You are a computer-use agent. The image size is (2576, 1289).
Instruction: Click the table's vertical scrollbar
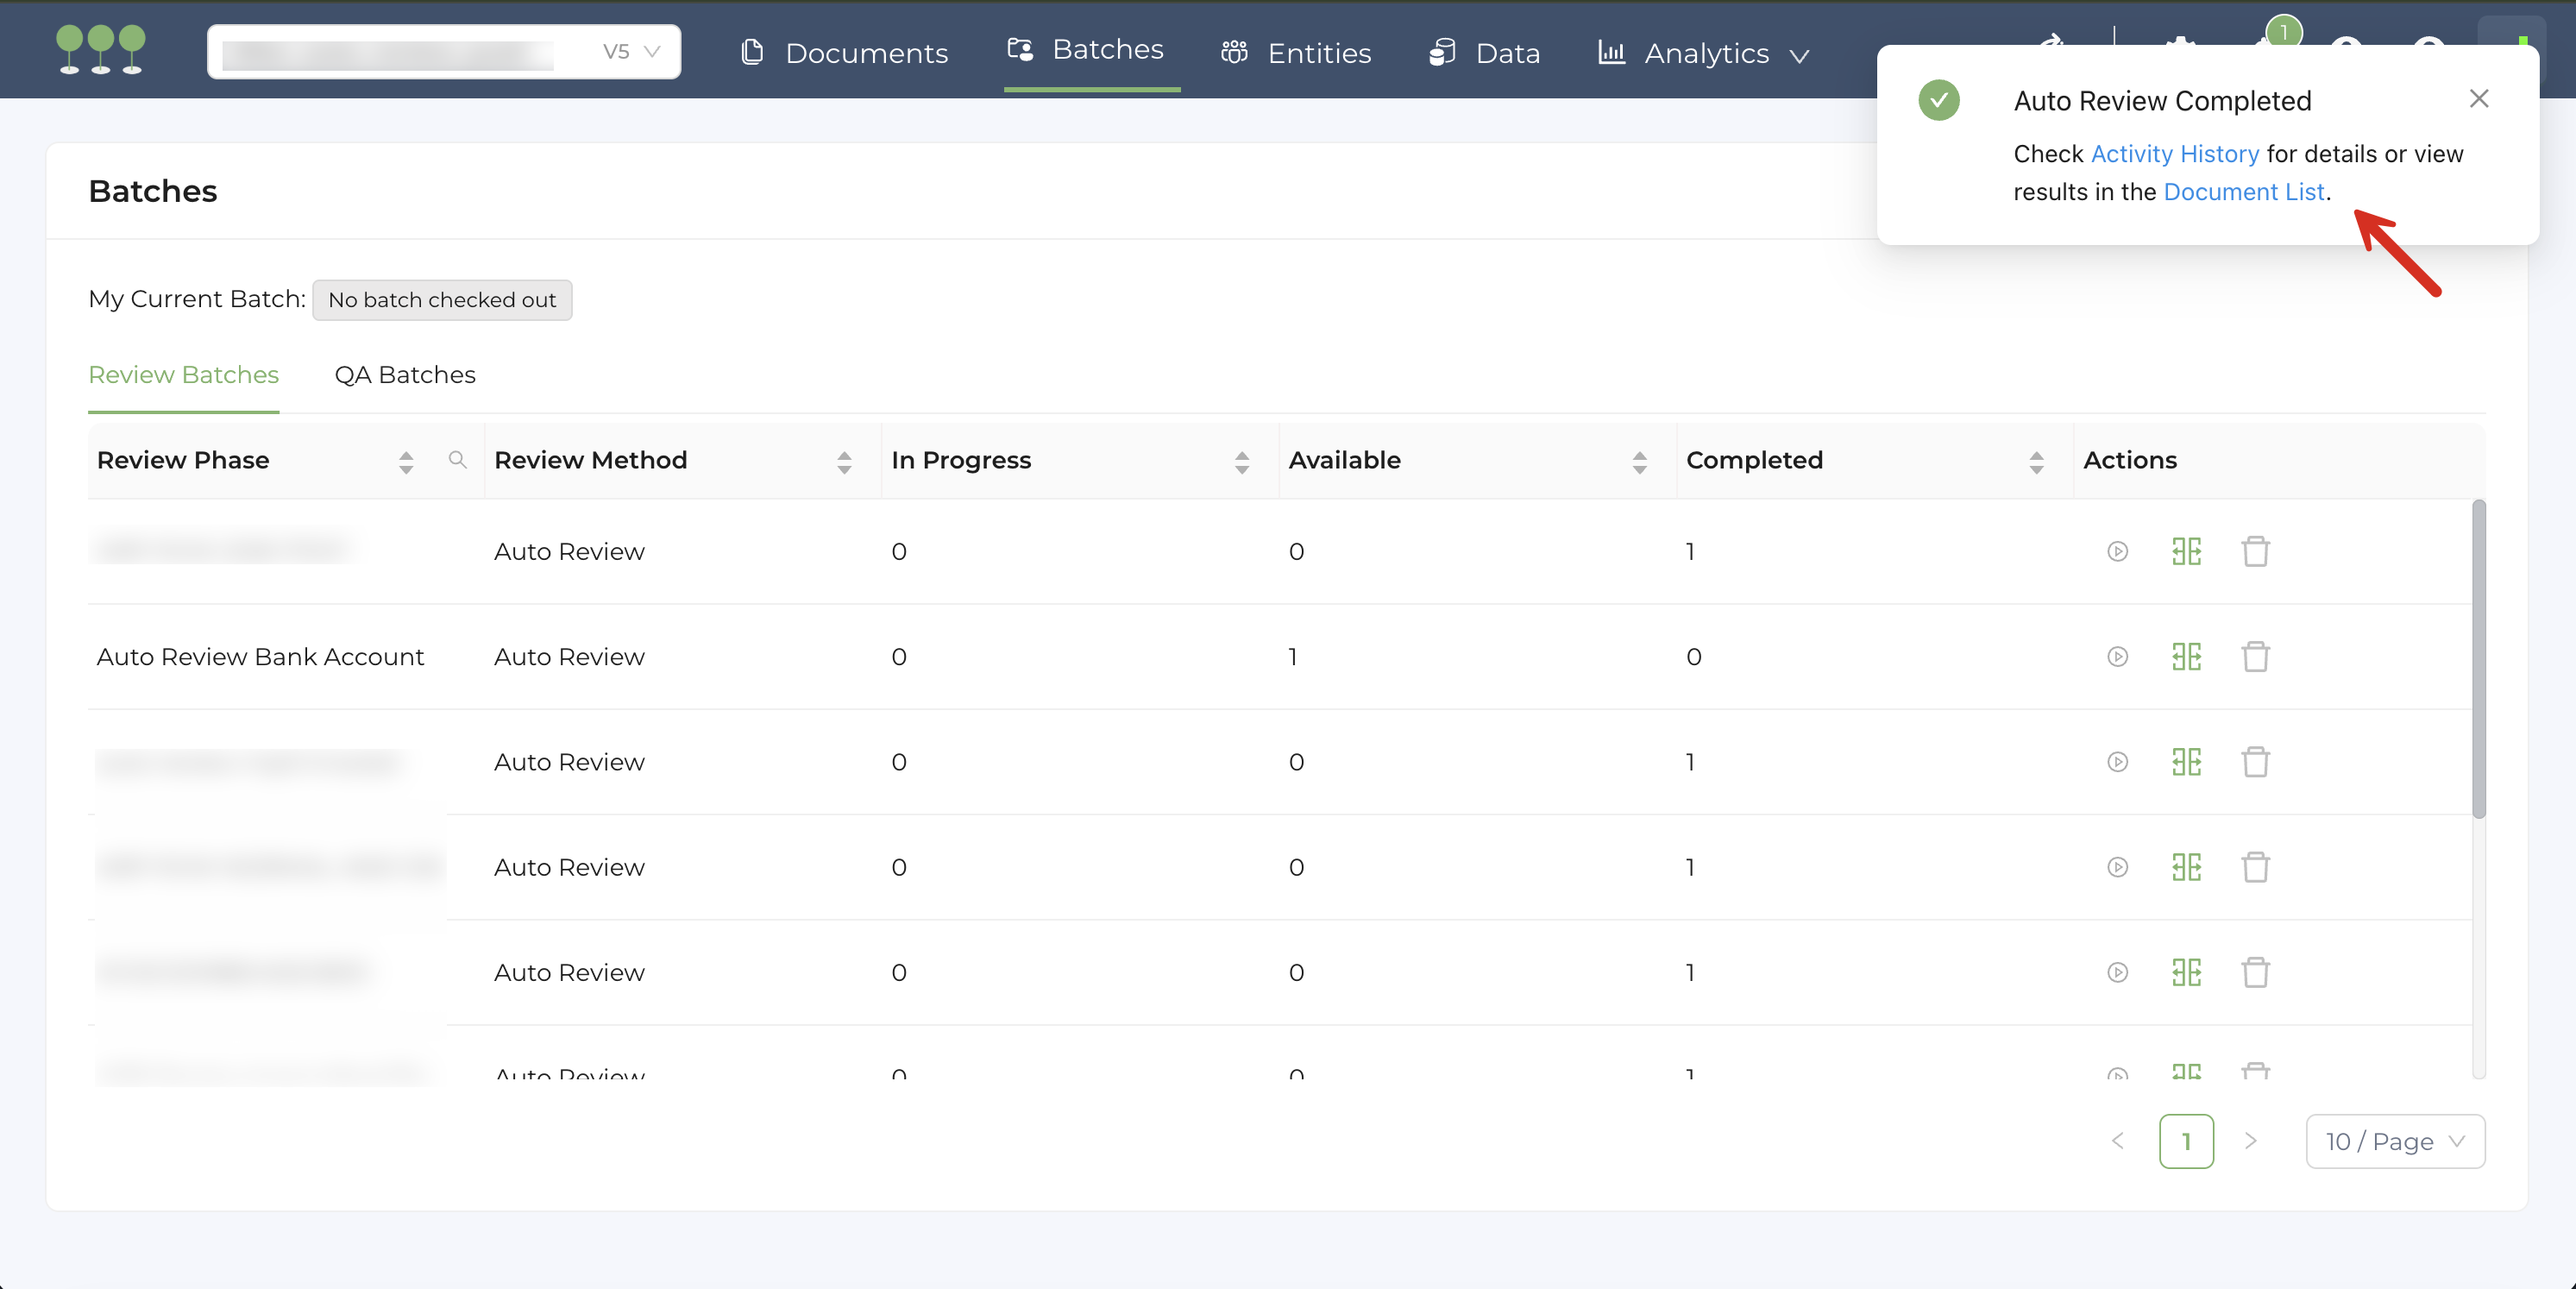(2478, 660)
